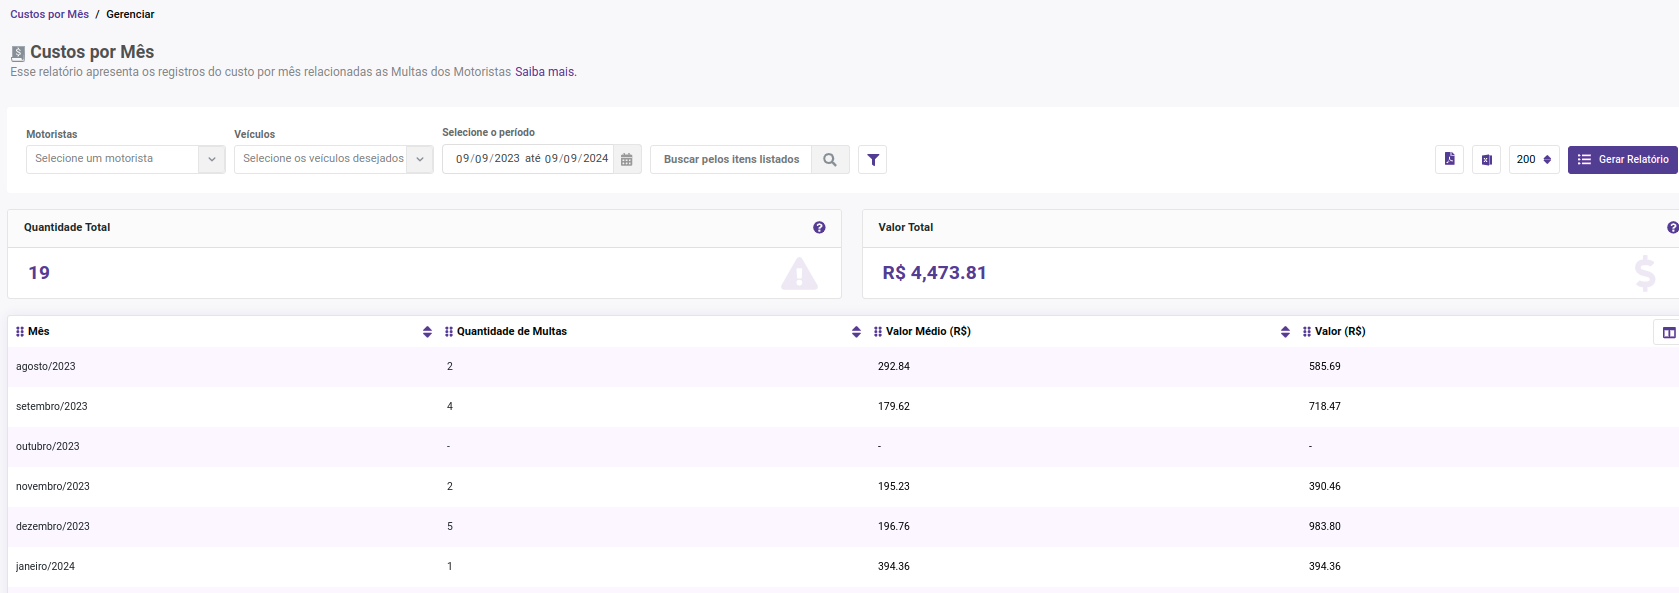Image resolution: width=1679 pixels, height=593 pixels.
Task: Click the 196.76 average value cell
Action: coord(894,527)
